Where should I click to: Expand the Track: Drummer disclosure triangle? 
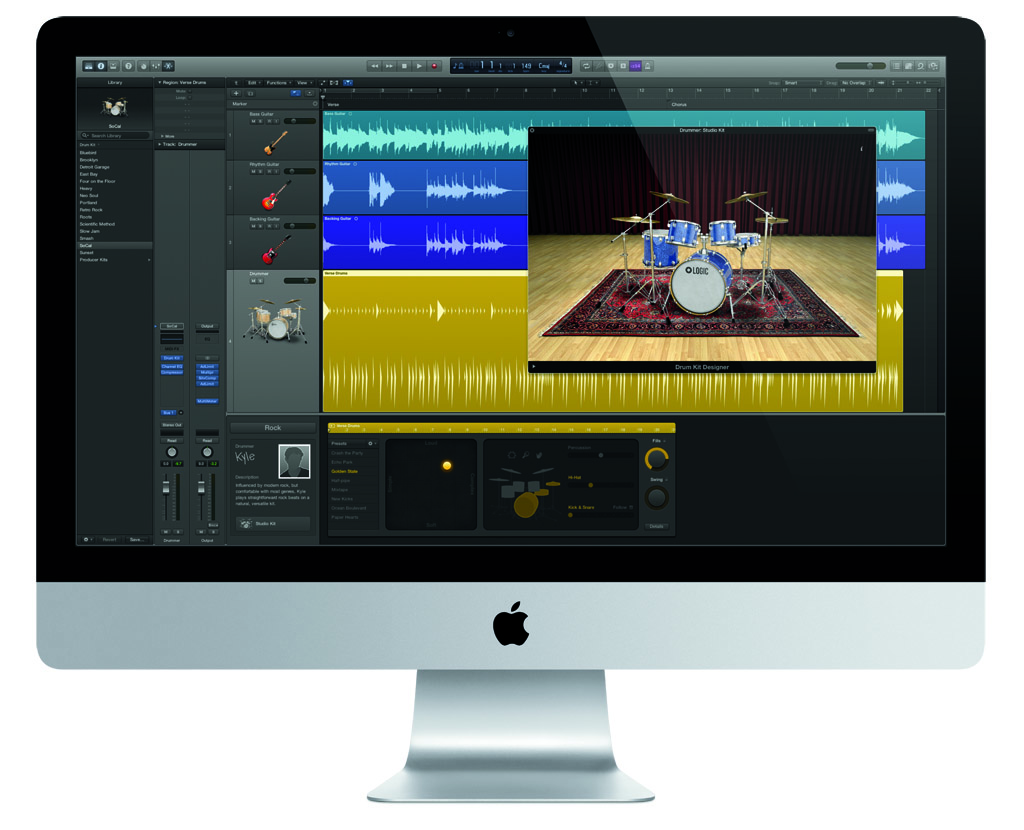point(159,144)
